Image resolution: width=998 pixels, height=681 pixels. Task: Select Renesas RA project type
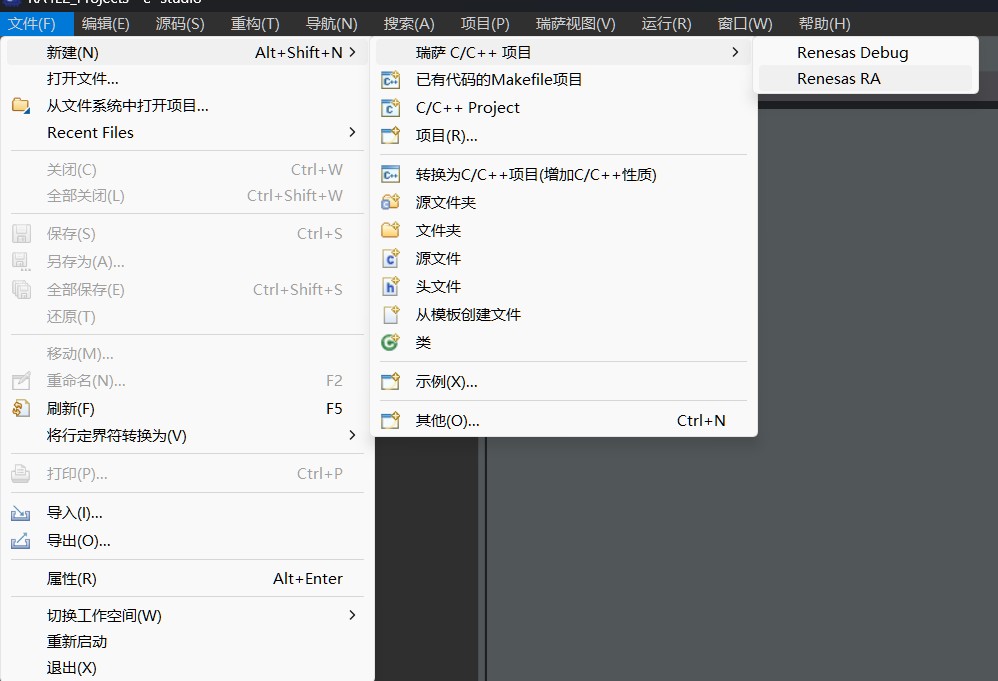[x=838, y=78]
